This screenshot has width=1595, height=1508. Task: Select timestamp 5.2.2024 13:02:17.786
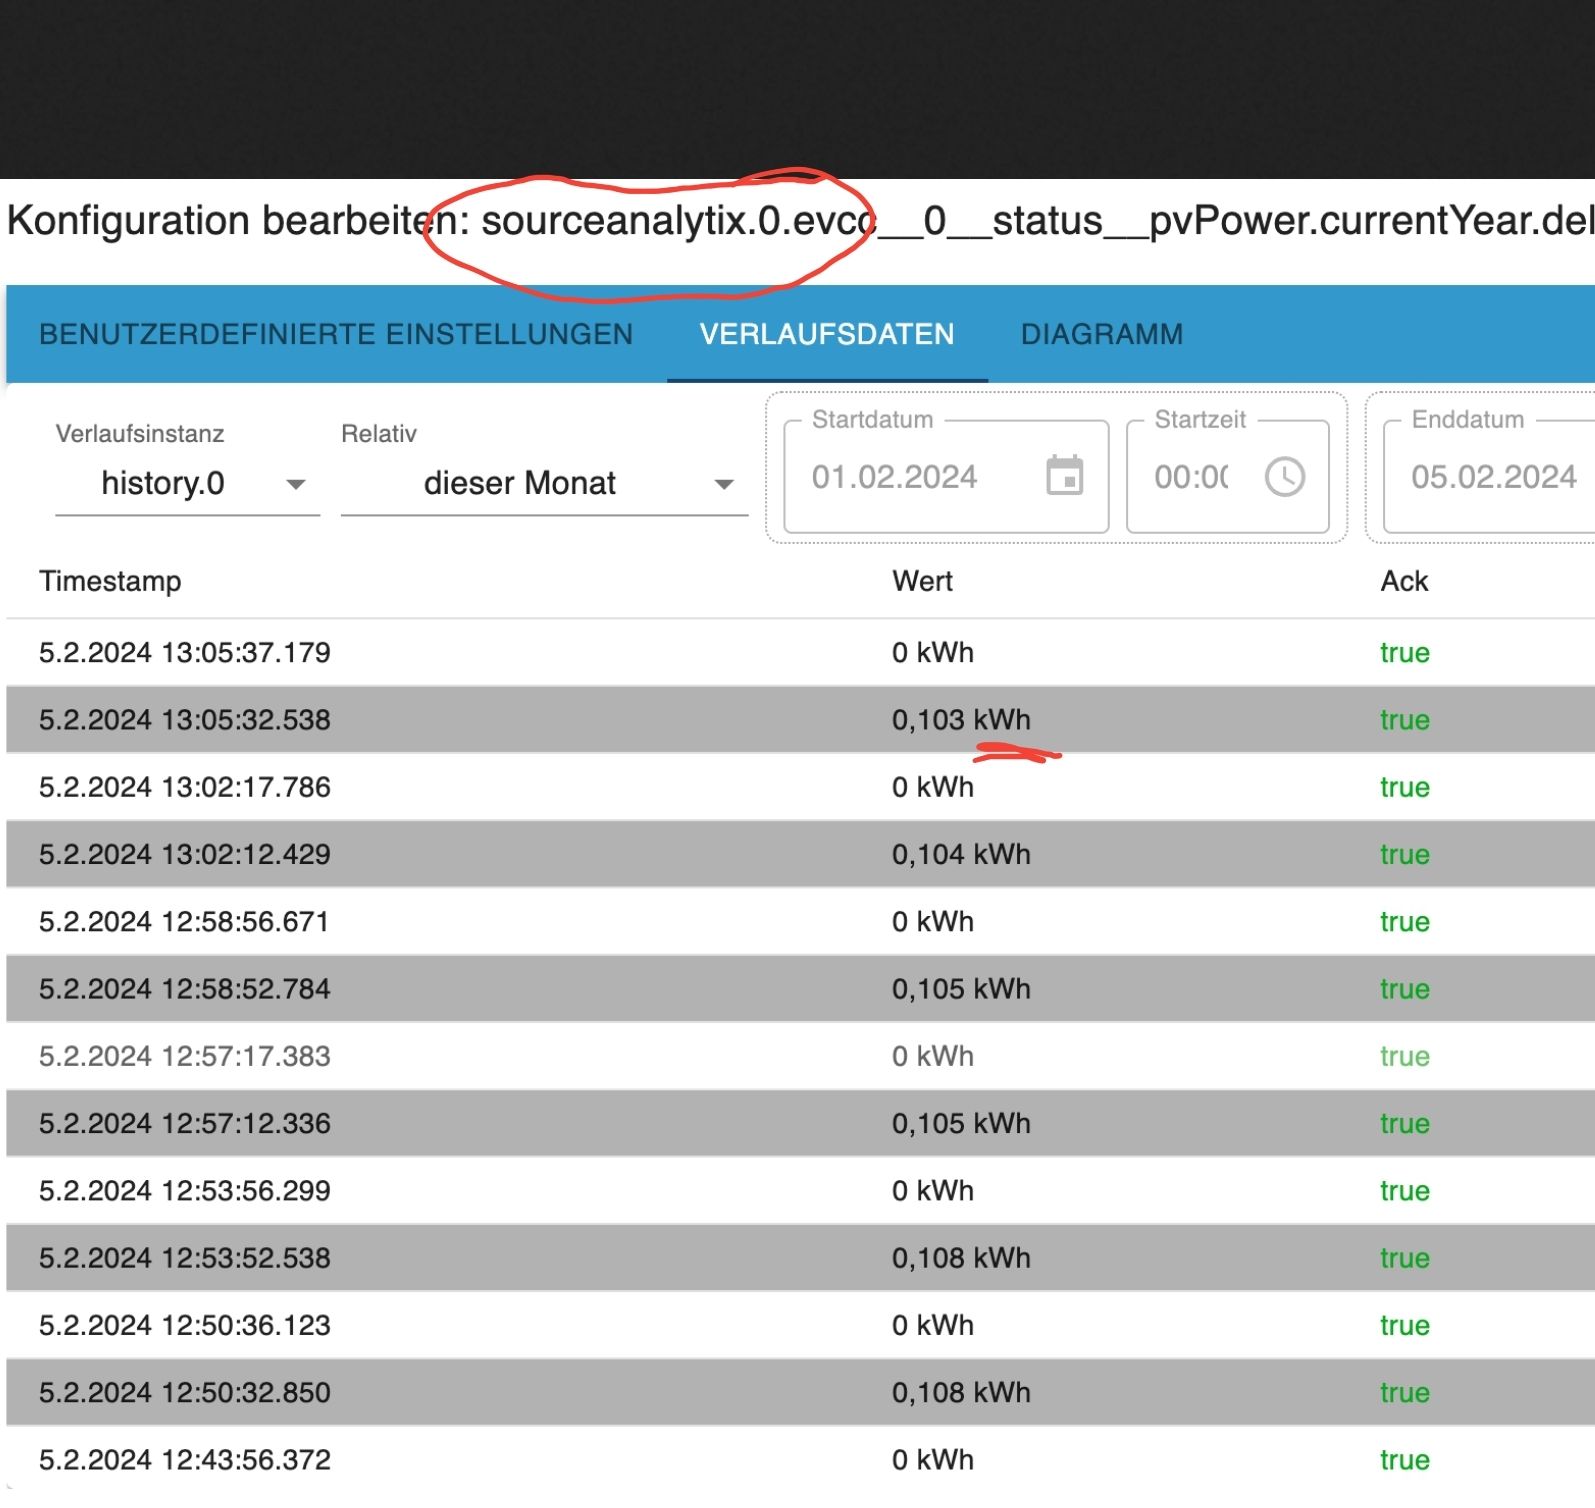[185, 787]
